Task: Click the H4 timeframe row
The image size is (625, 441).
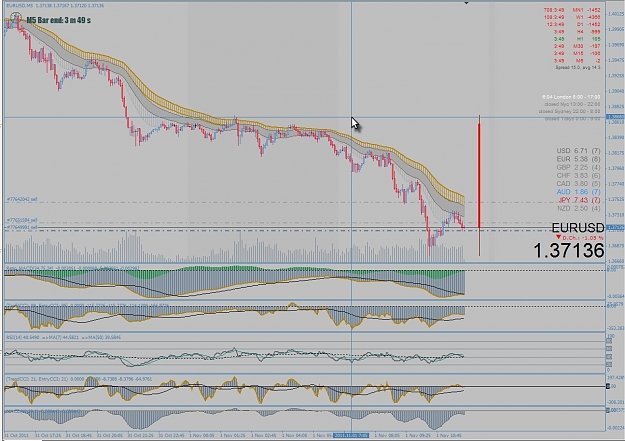Action: click(x=576, y=32)
